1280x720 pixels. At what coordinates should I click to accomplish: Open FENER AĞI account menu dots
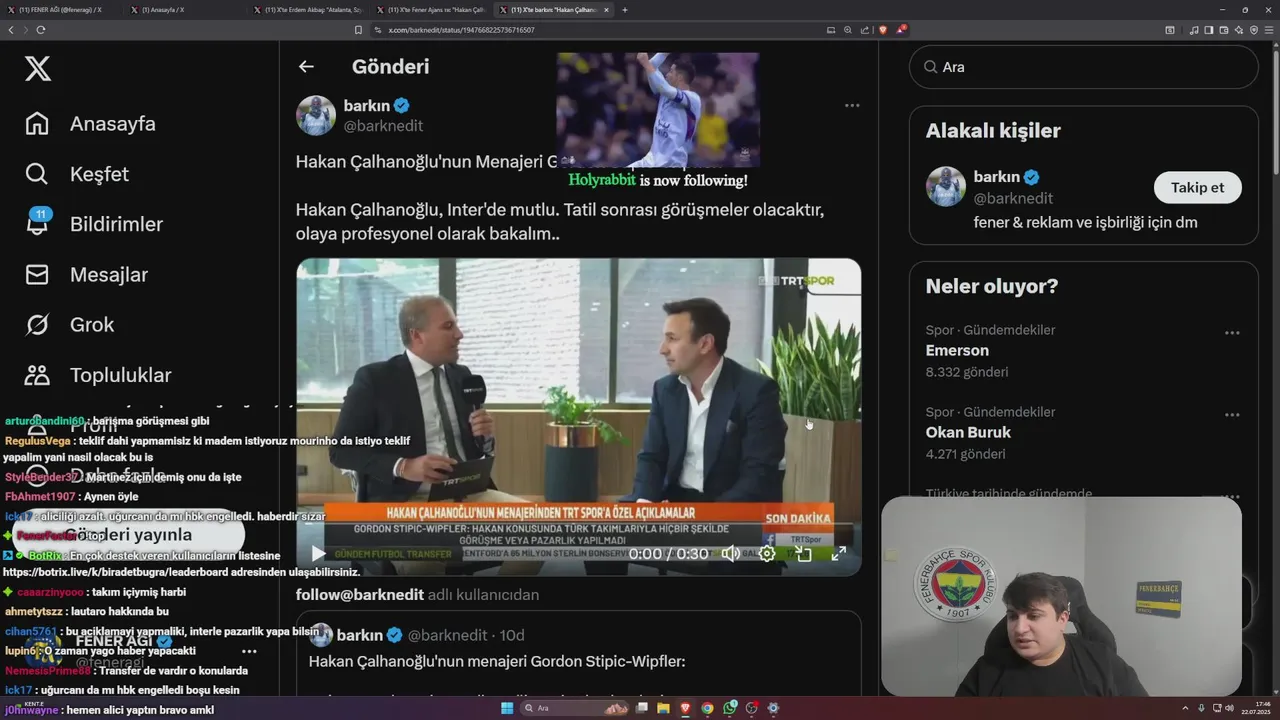click(x=249, y=651)
